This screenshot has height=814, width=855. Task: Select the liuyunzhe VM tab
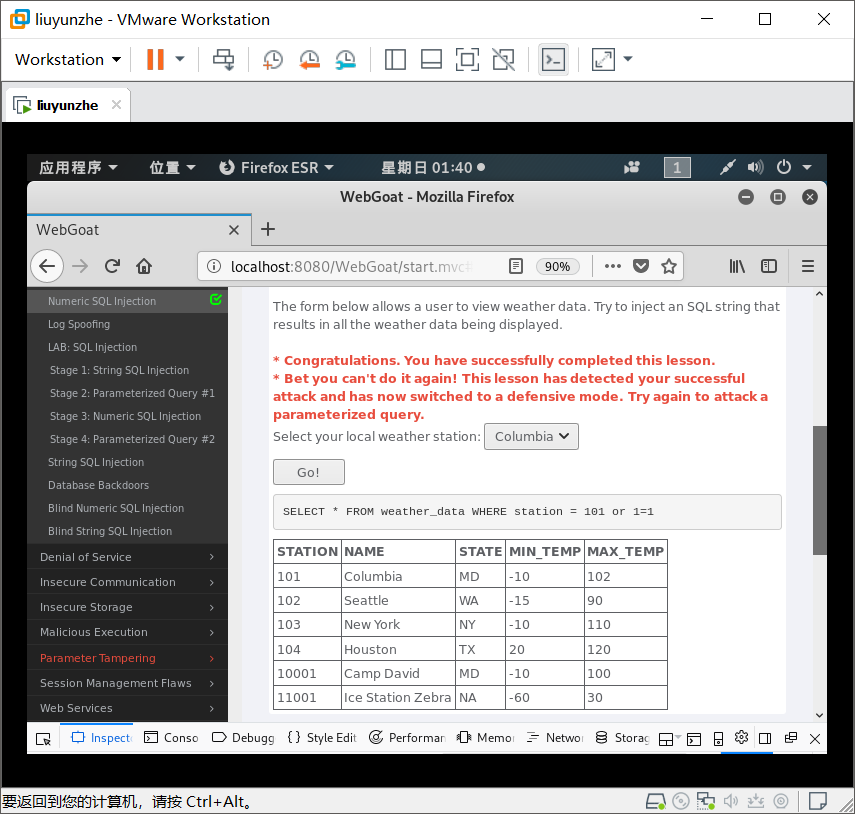coord(67,105)
